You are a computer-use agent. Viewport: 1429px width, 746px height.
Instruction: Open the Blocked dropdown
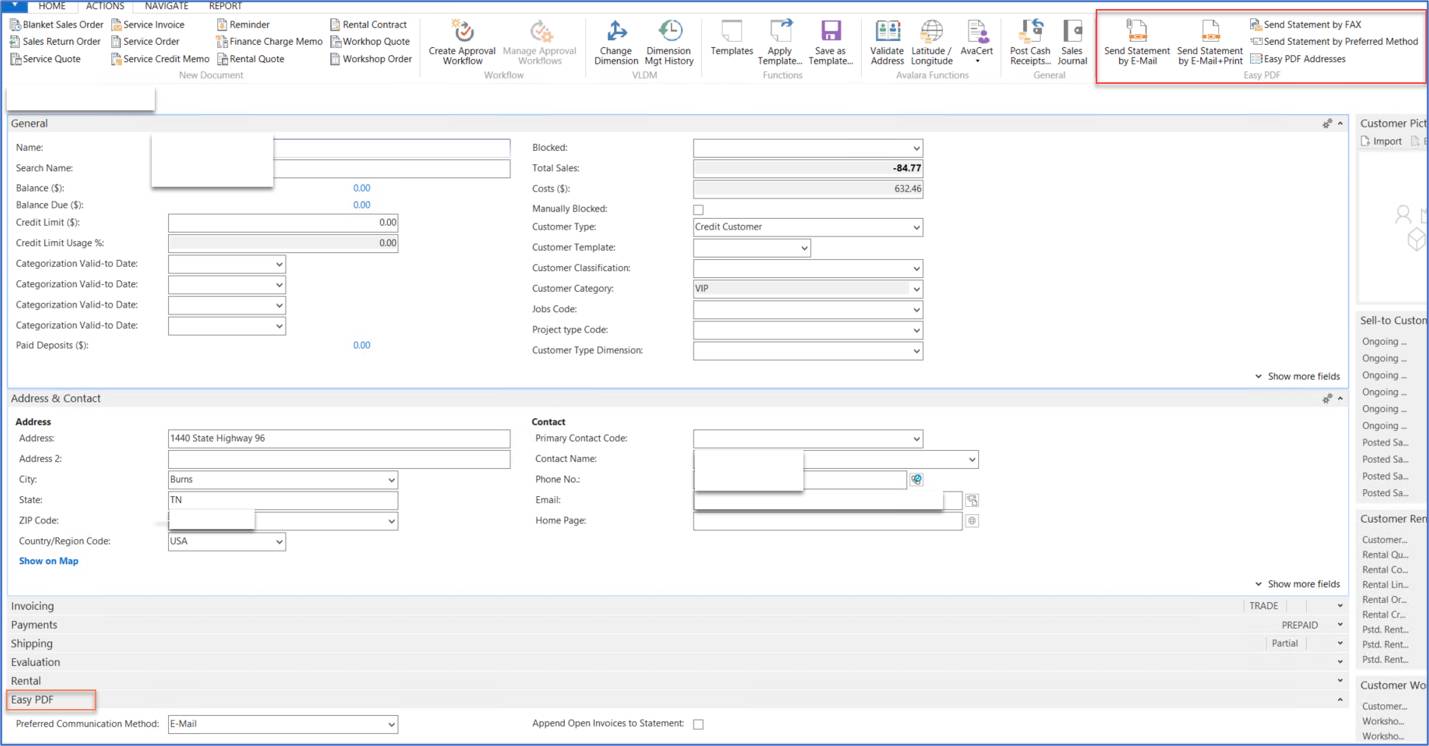point(916,148)
